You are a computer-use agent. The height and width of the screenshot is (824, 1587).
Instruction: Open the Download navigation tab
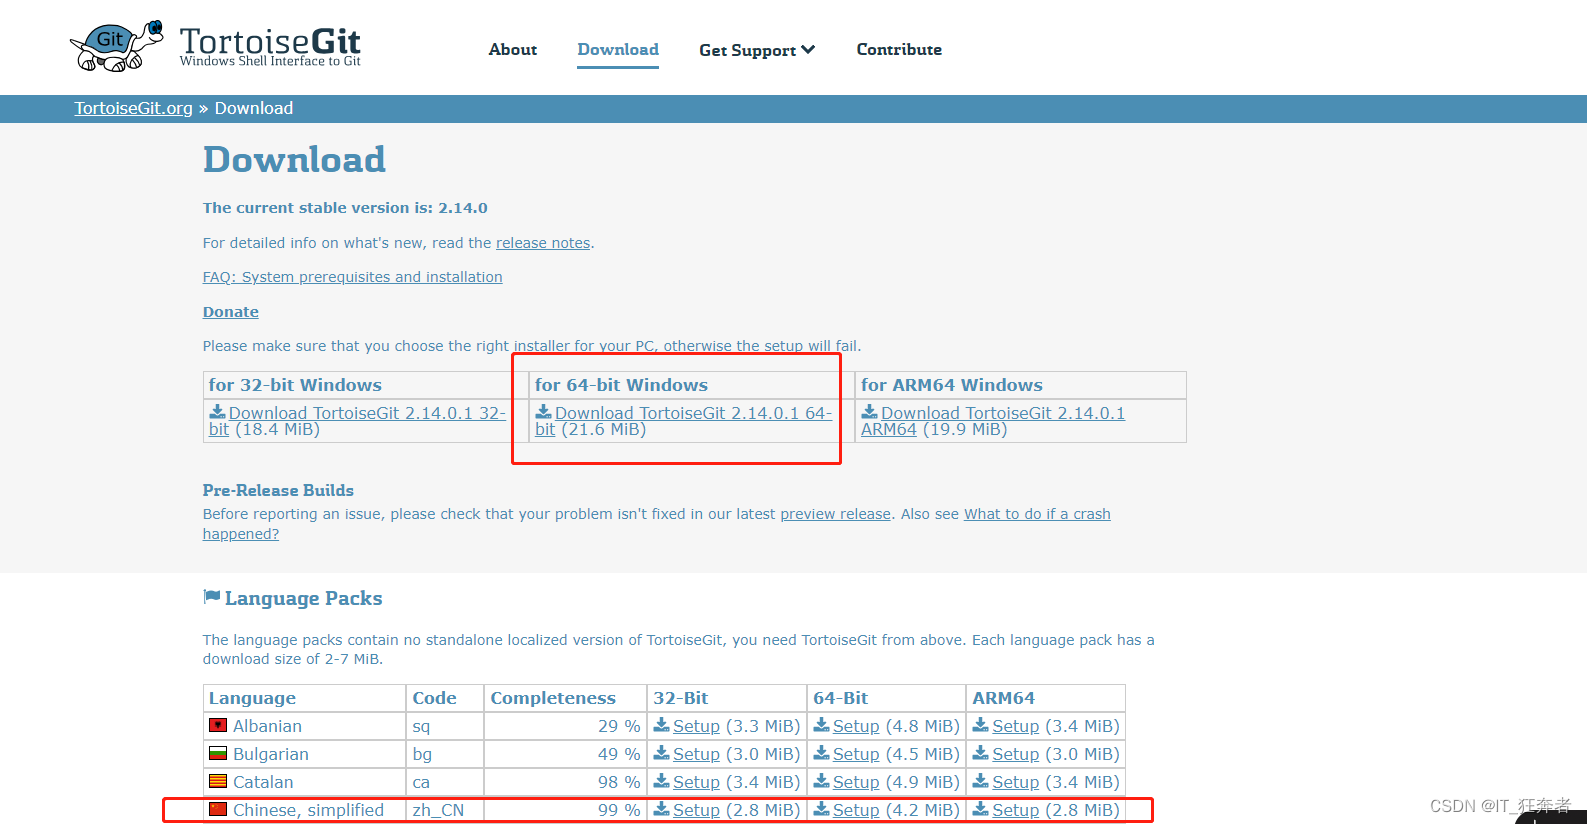618,49
